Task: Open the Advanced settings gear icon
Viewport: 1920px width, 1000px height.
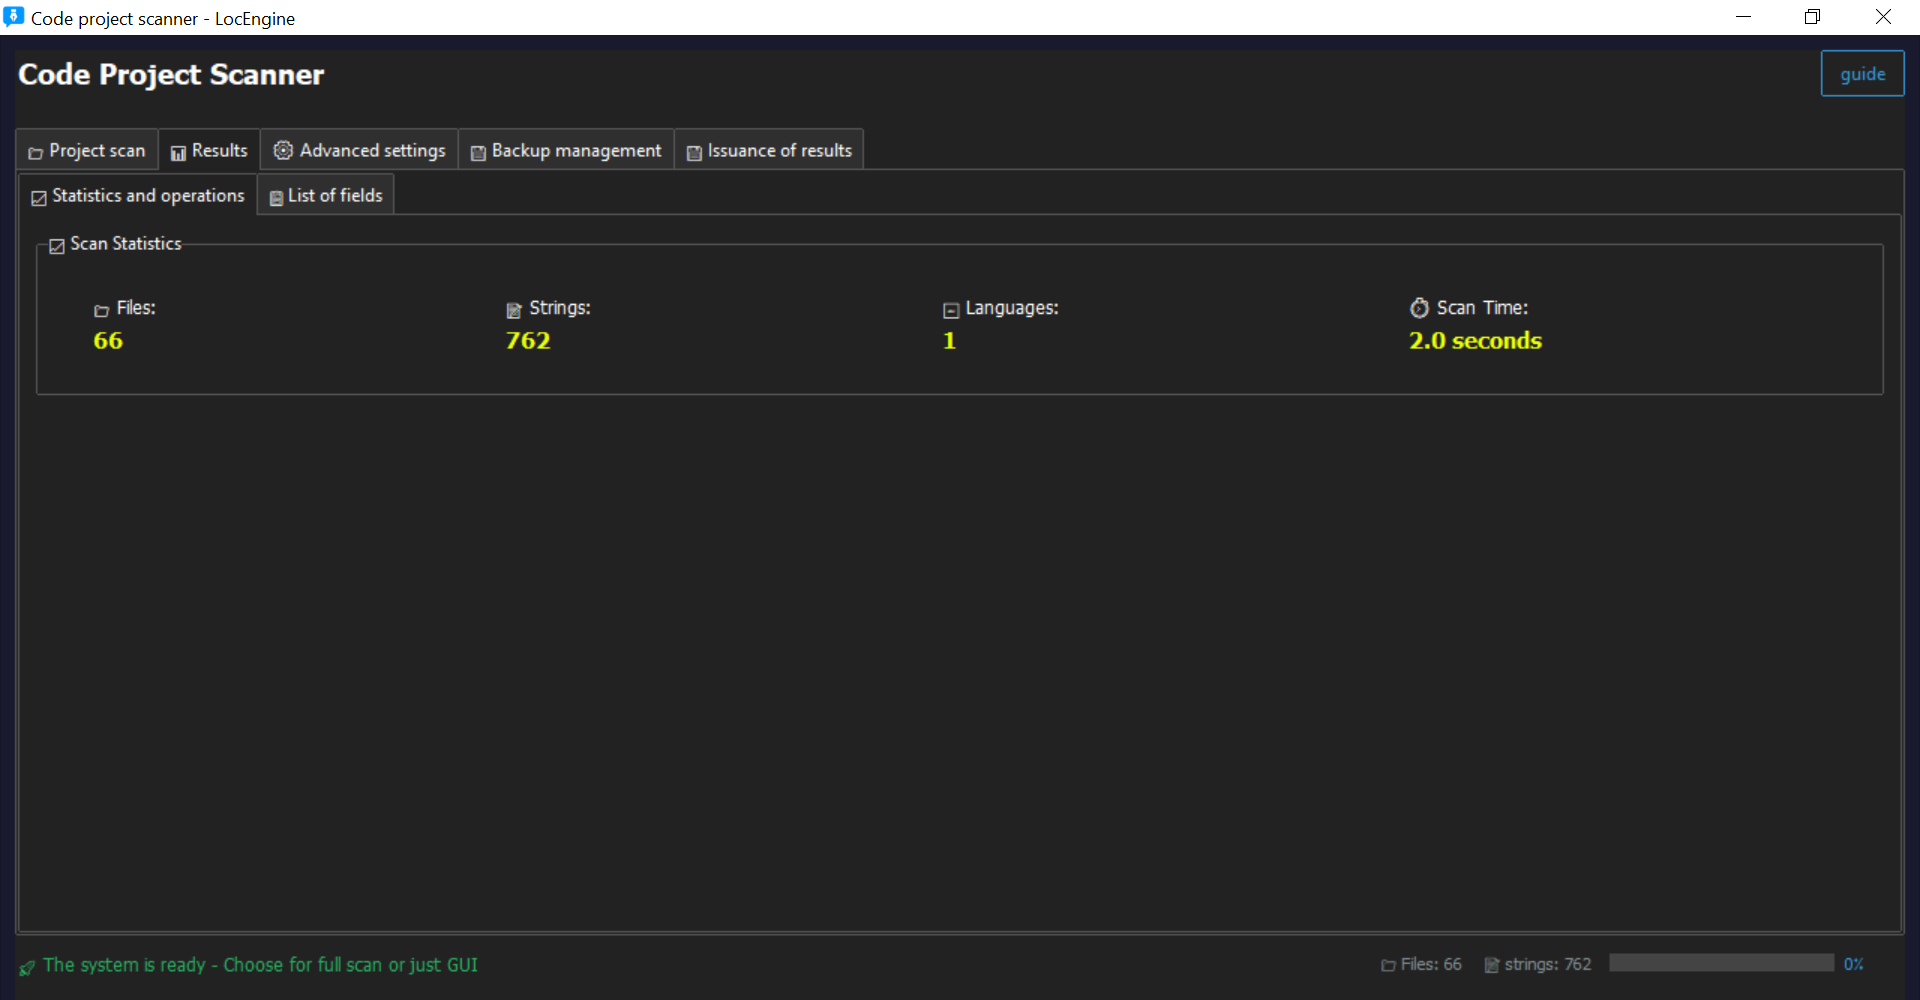Action: pos(283,150)
